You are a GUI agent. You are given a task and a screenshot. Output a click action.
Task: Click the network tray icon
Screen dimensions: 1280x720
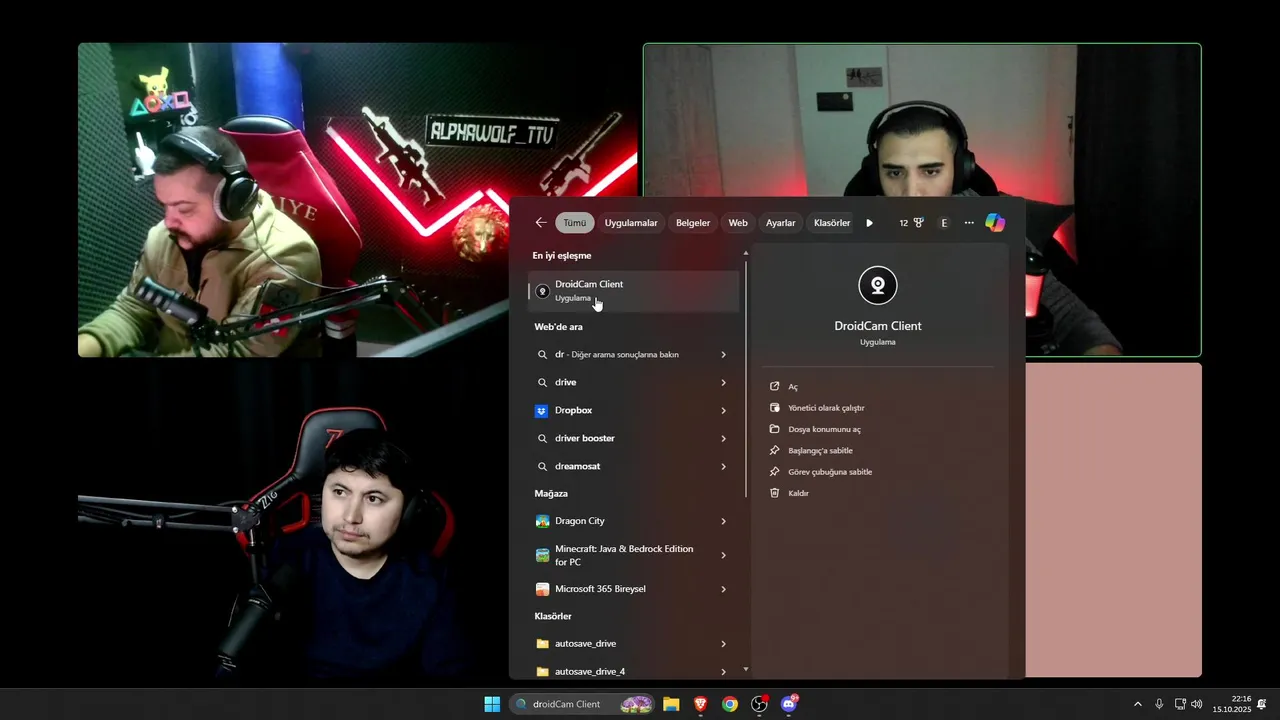[x=1180, y=704]
